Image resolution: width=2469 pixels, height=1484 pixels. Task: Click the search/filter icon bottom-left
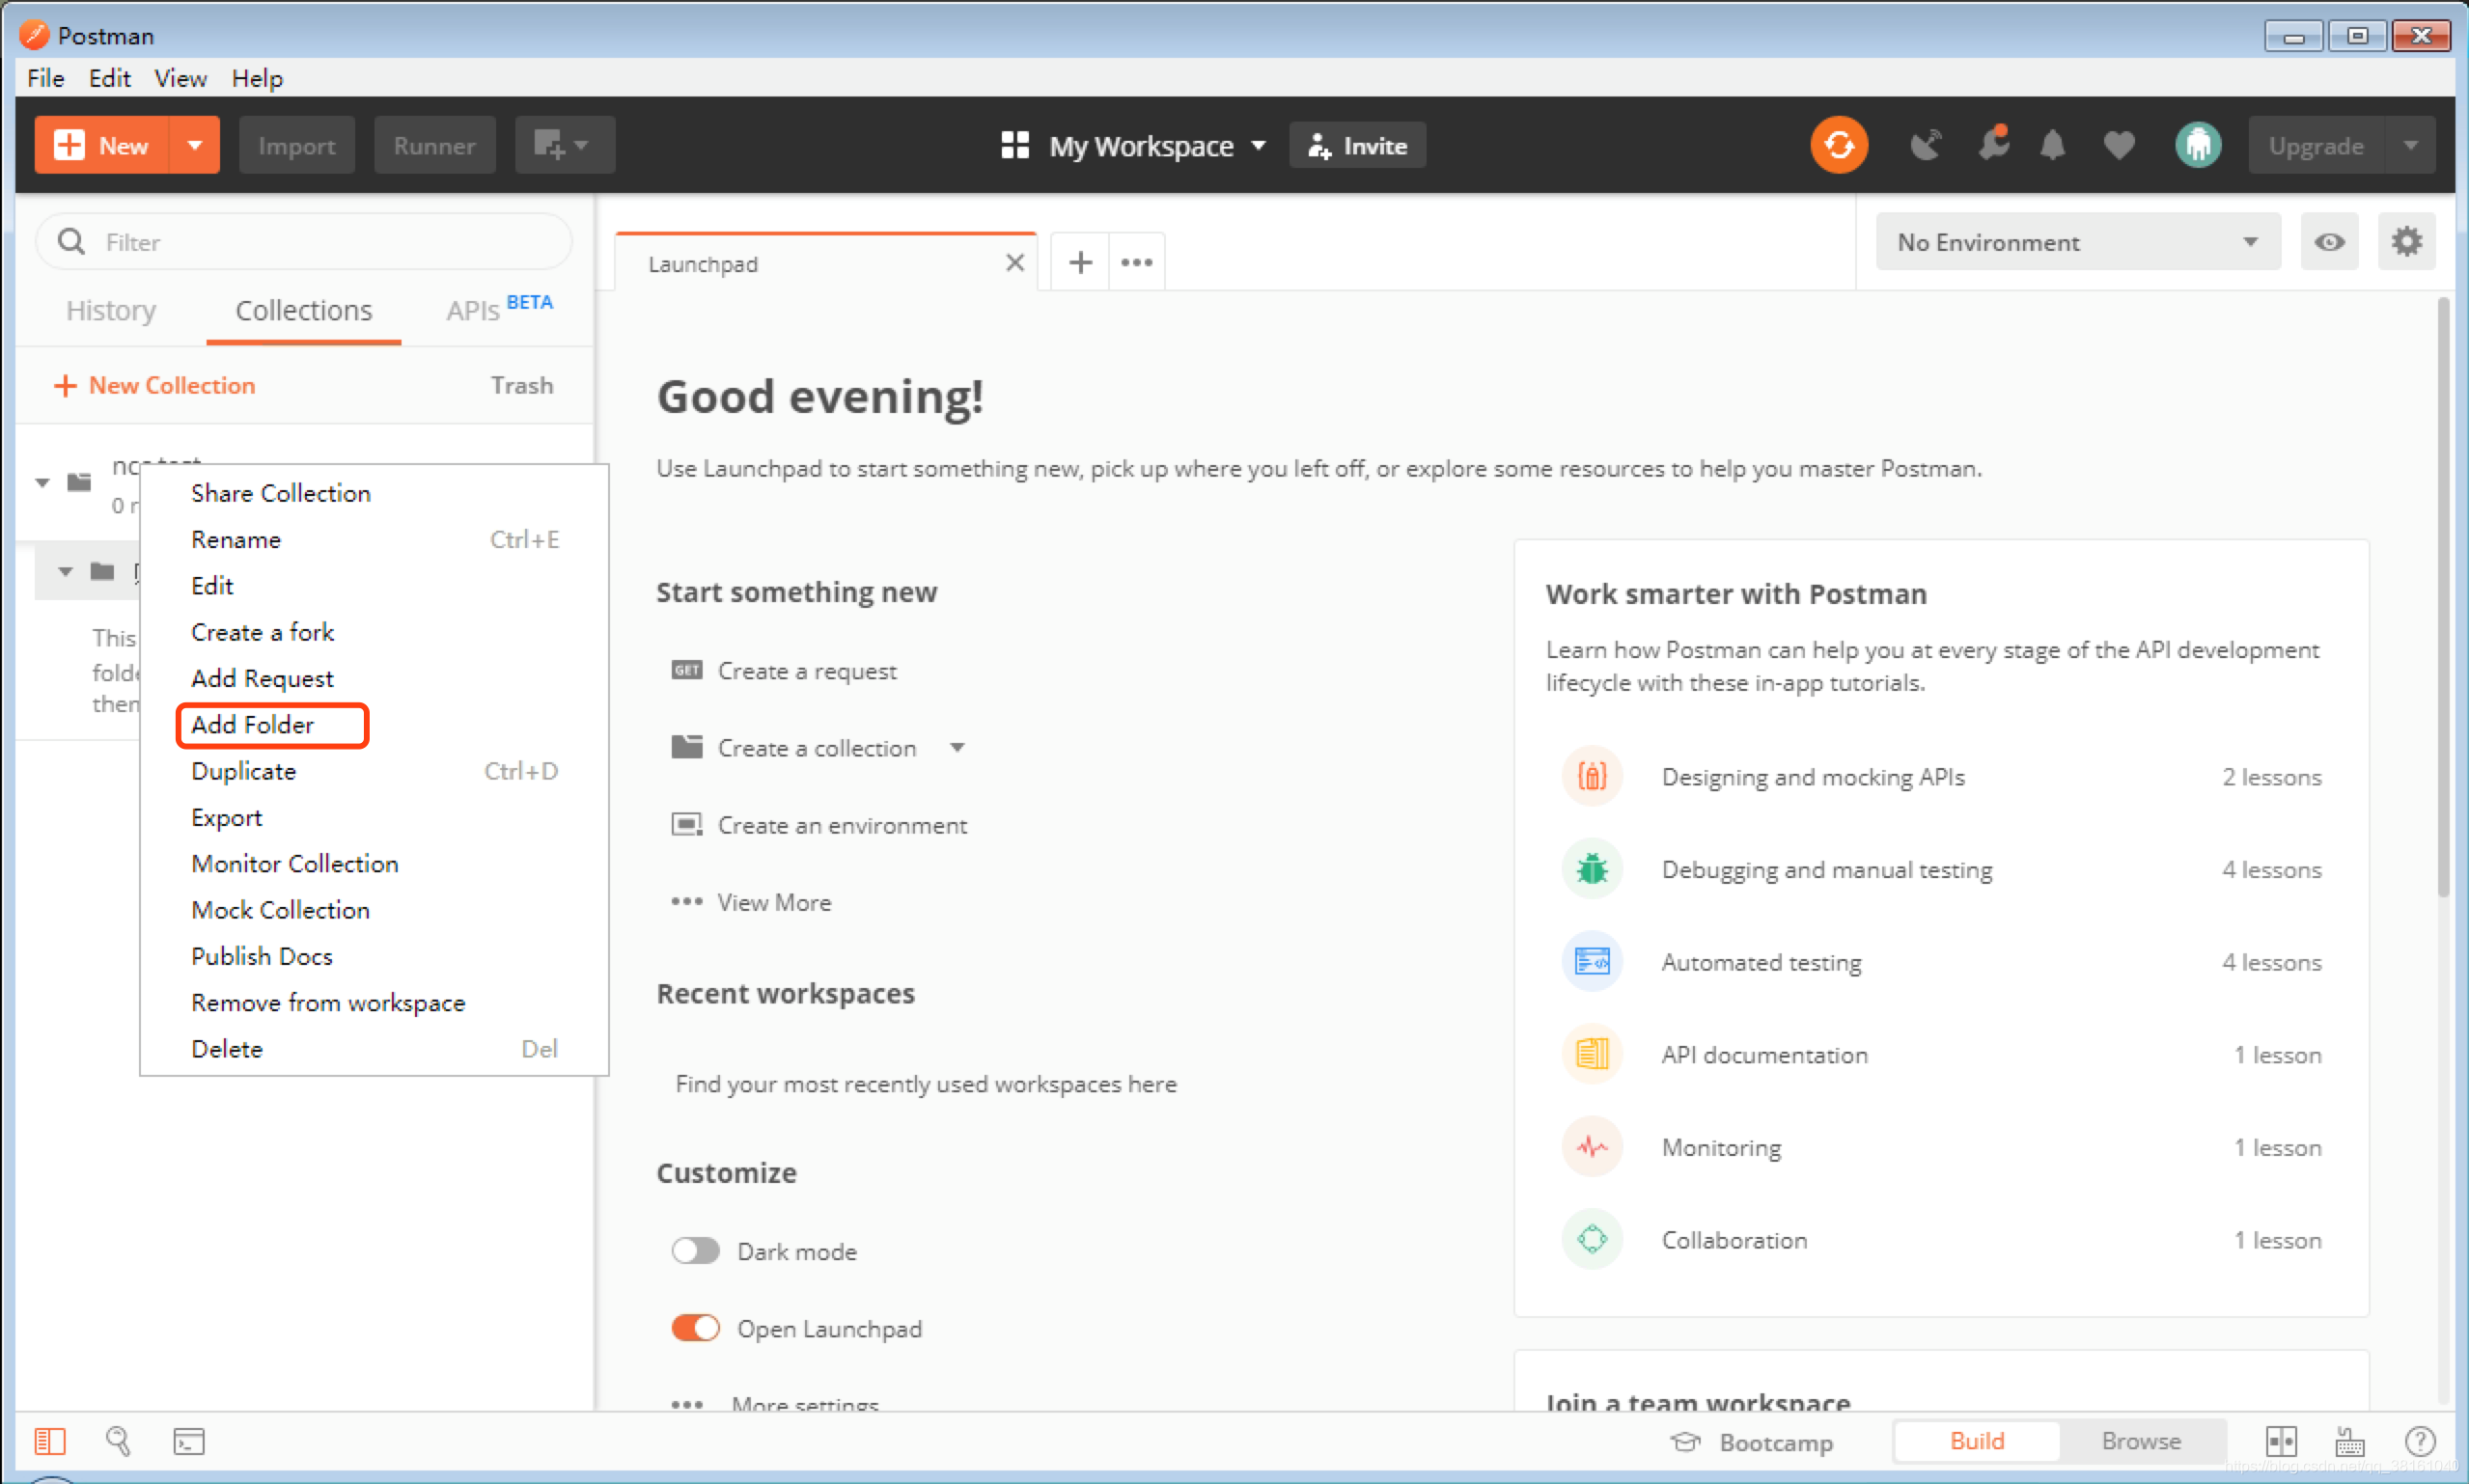pyautogui.click(x=117, y=1442)
